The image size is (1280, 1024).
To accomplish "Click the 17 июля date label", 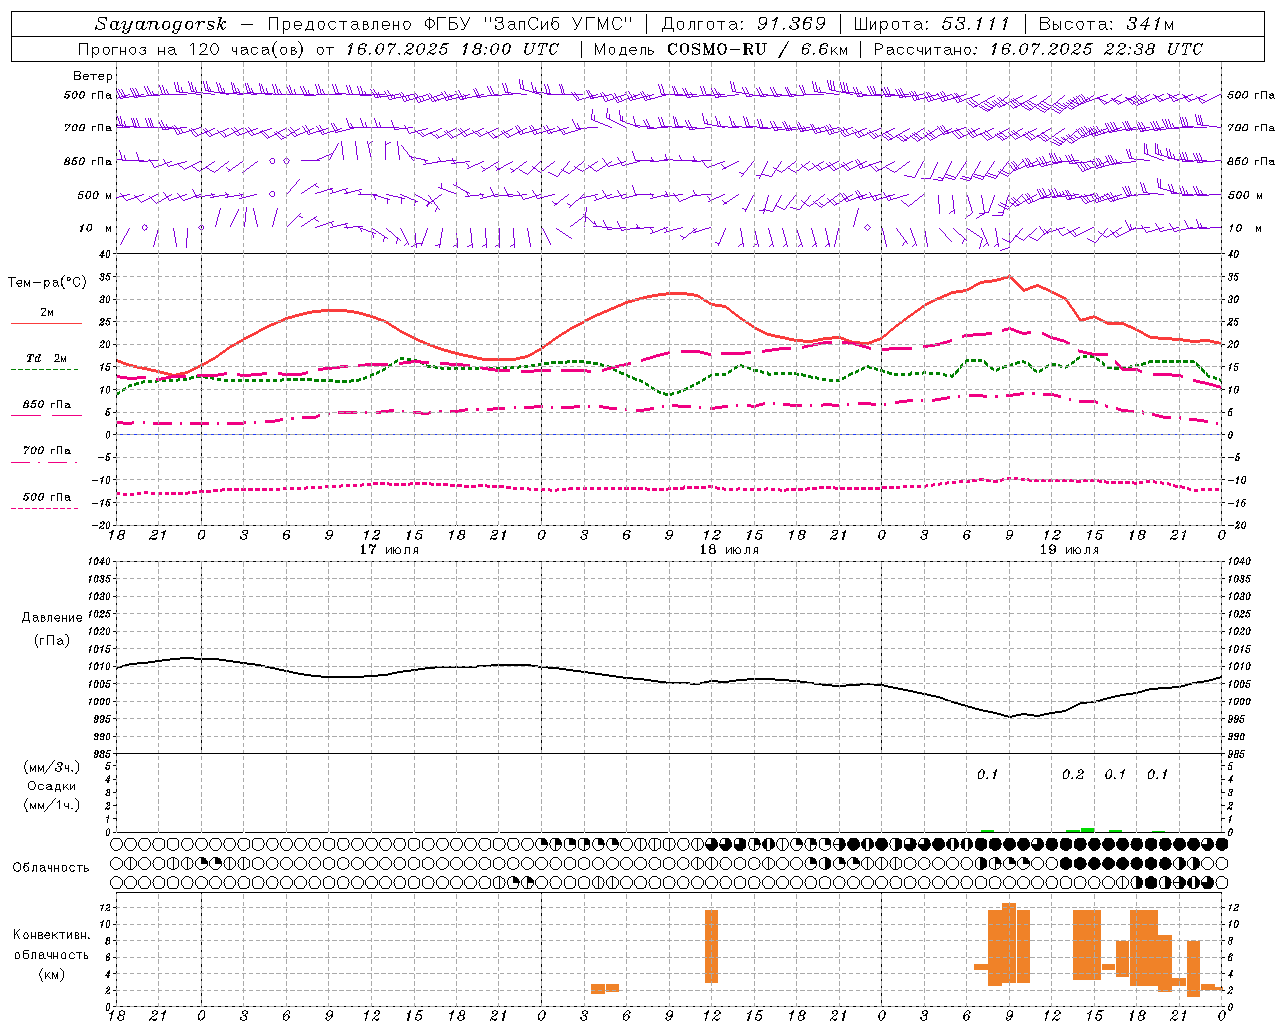I will click(389, 550).
